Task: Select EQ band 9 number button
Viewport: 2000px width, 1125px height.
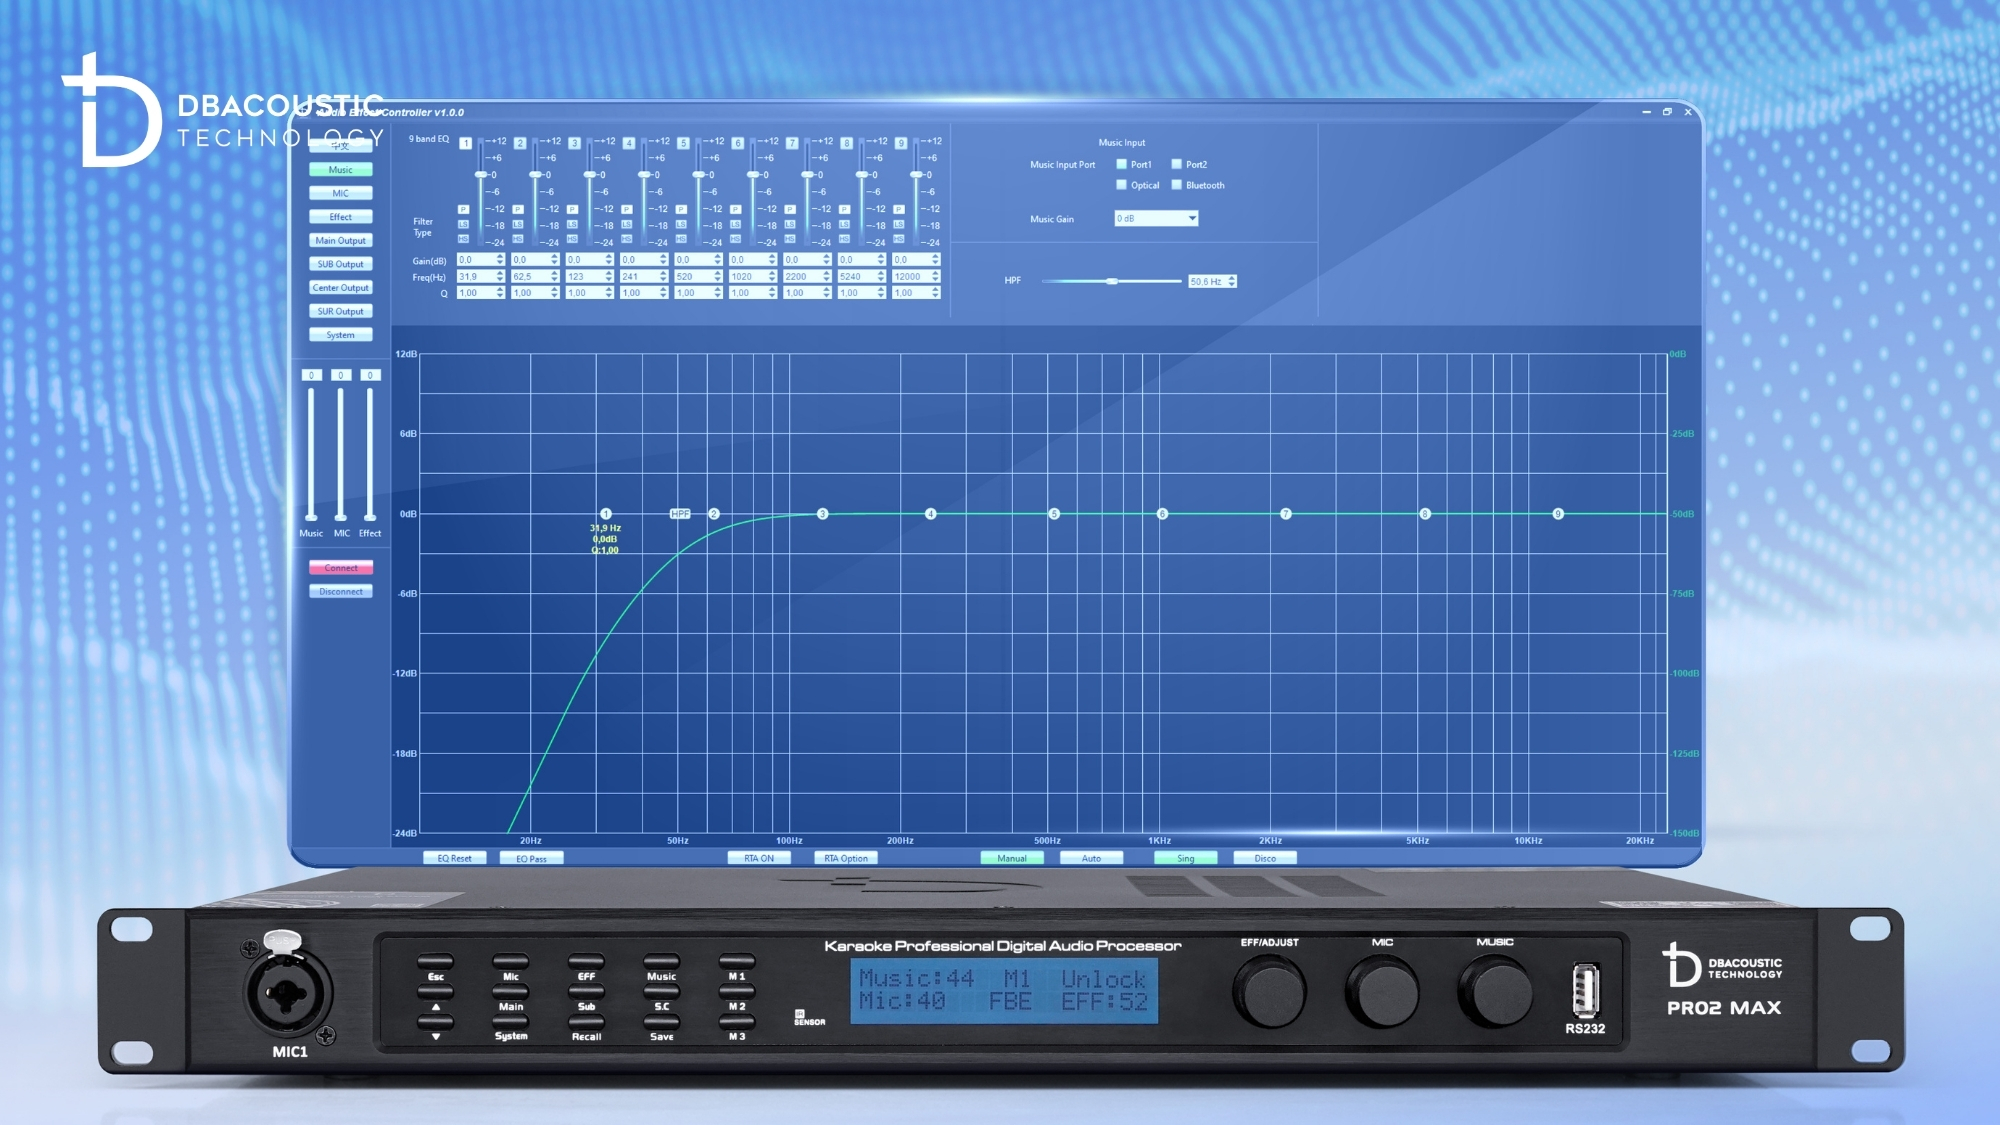Action: pos(901,143)
